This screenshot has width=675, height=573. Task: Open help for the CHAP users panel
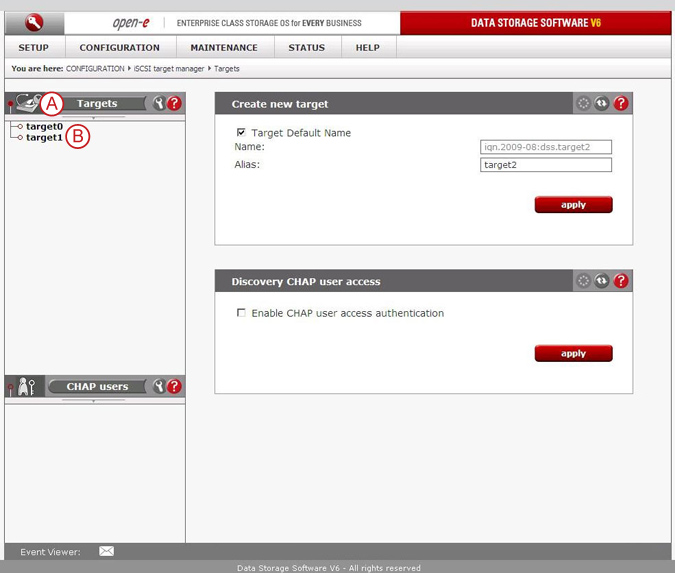[174, 386]
